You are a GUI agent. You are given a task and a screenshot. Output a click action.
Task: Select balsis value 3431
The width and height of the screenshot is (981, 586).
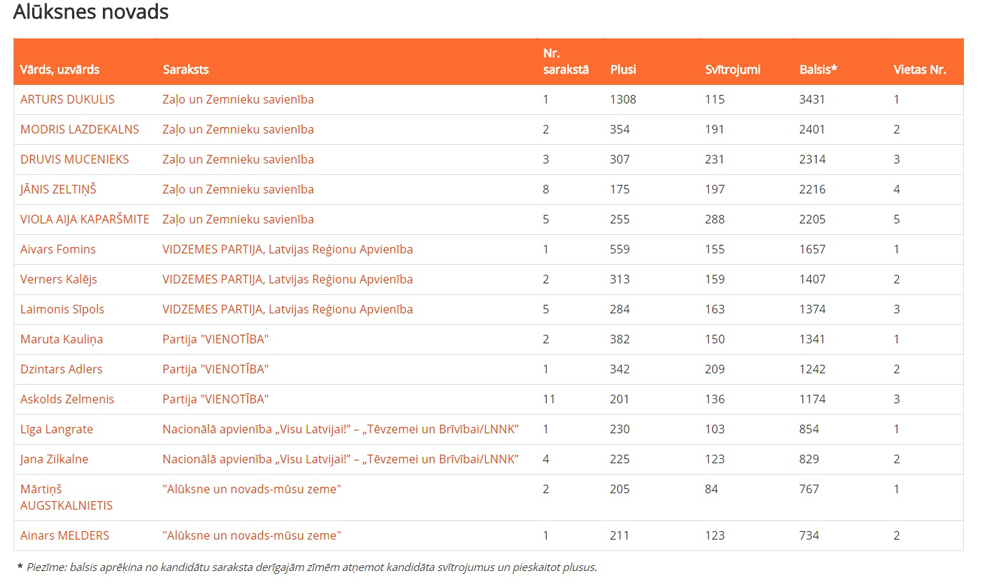(x=812, y=99)
